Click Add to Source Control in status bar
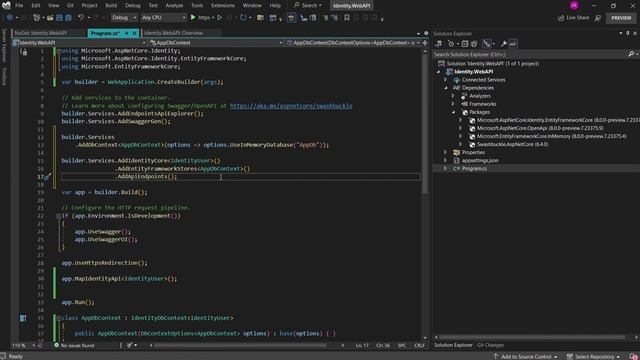 pyautogui.click(x=525, y=356)
